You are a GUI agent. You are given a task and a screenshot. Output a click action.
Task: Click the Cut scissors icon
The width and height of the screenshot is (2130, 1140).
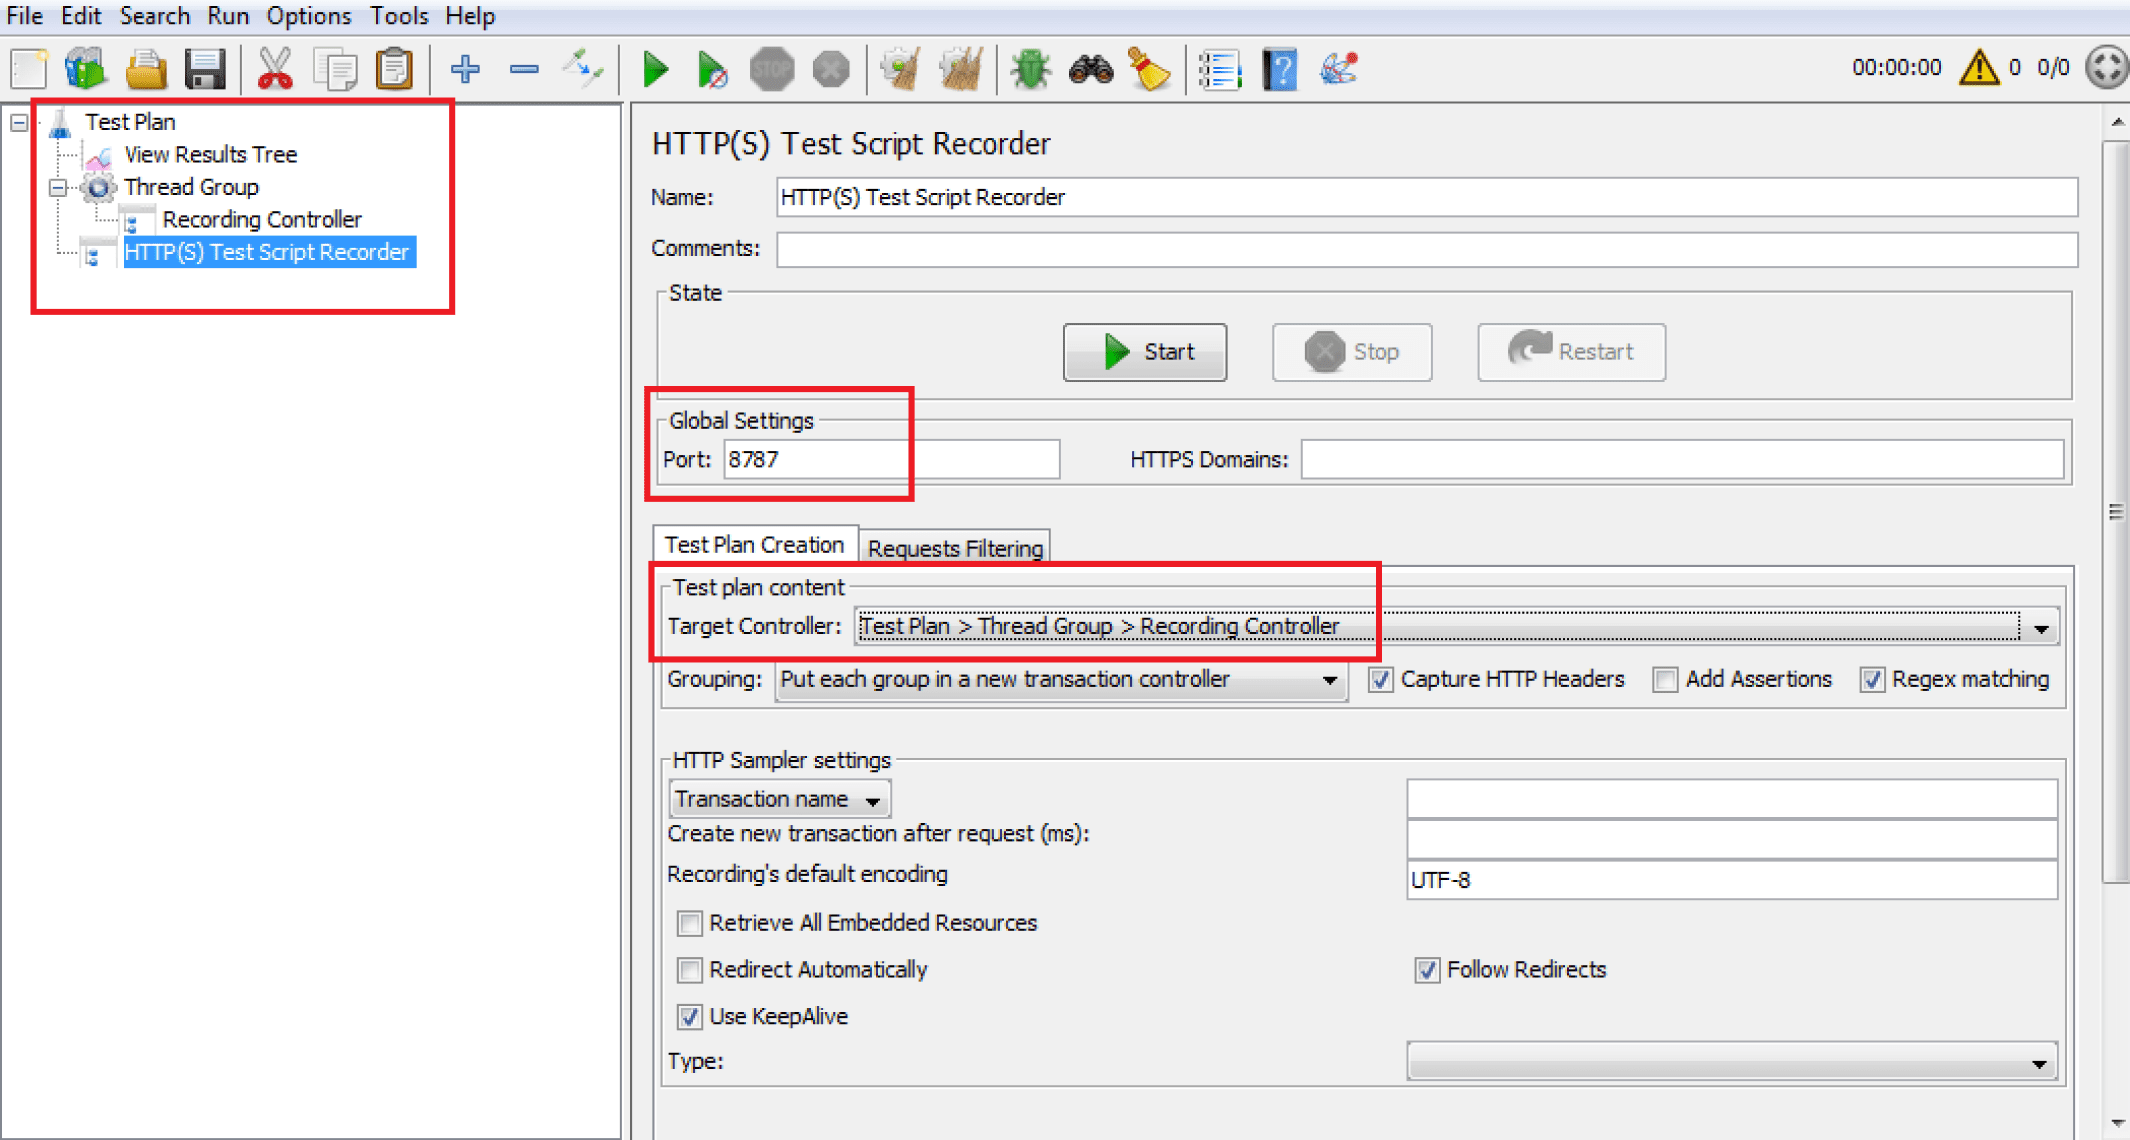(275, 69)
